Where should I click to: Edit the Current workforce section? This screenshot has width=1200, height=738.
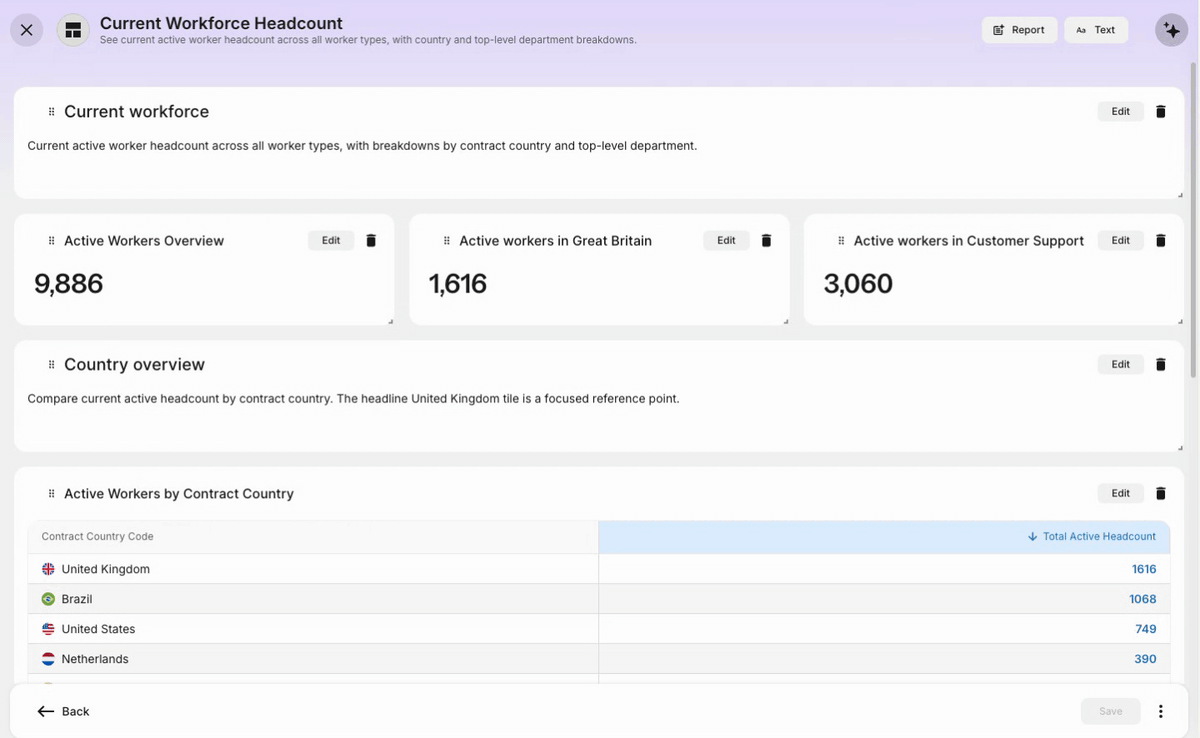(1120, 112)
